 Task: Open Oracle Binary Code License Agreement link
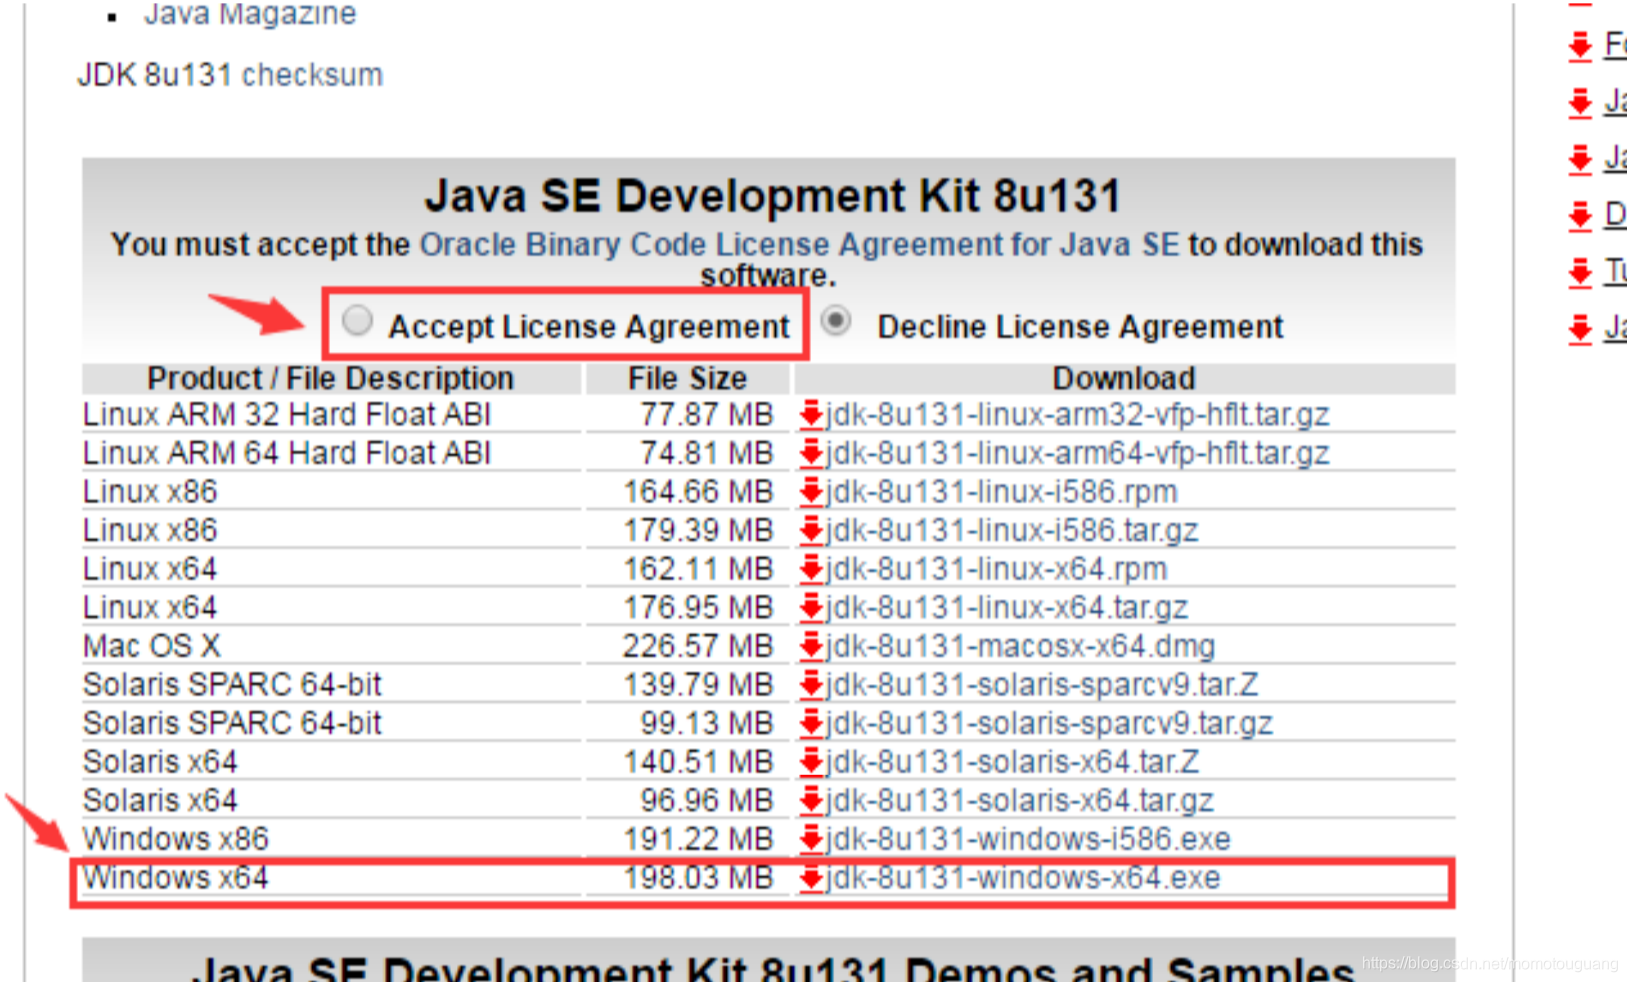coord(799,244)
